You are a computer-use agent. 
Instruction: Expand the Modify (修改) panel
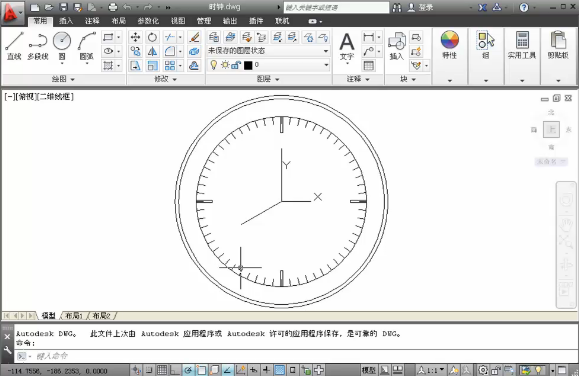[x=165, y=79]
